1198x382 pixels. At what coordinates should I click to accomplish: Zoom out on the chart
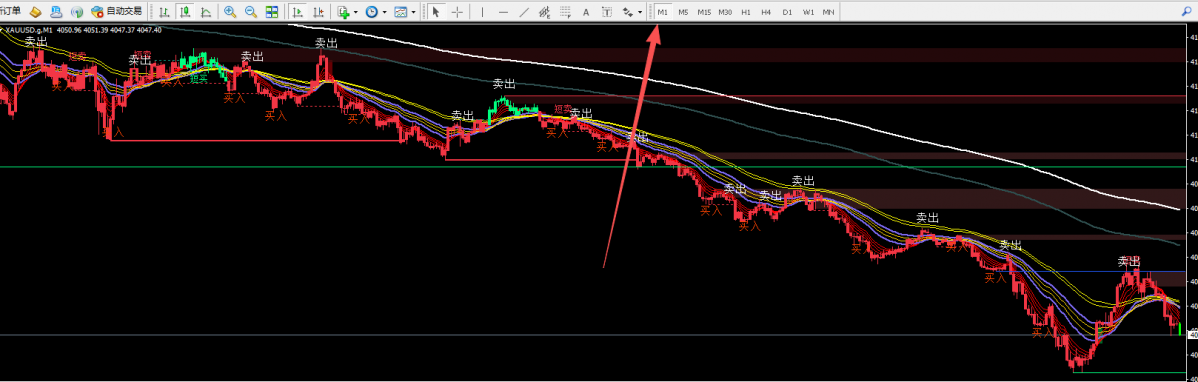251,11
